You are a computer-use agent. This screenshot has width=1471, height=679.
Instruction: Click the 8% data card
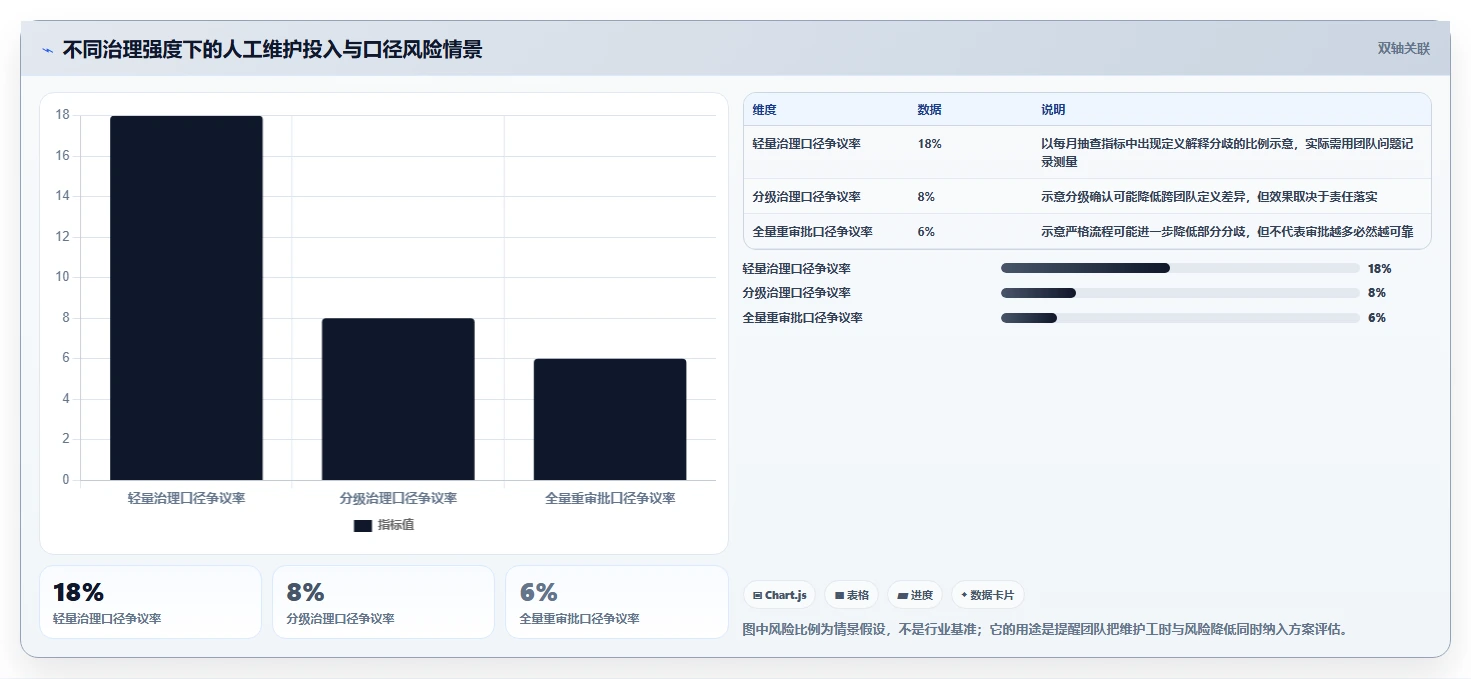[383, 602]
